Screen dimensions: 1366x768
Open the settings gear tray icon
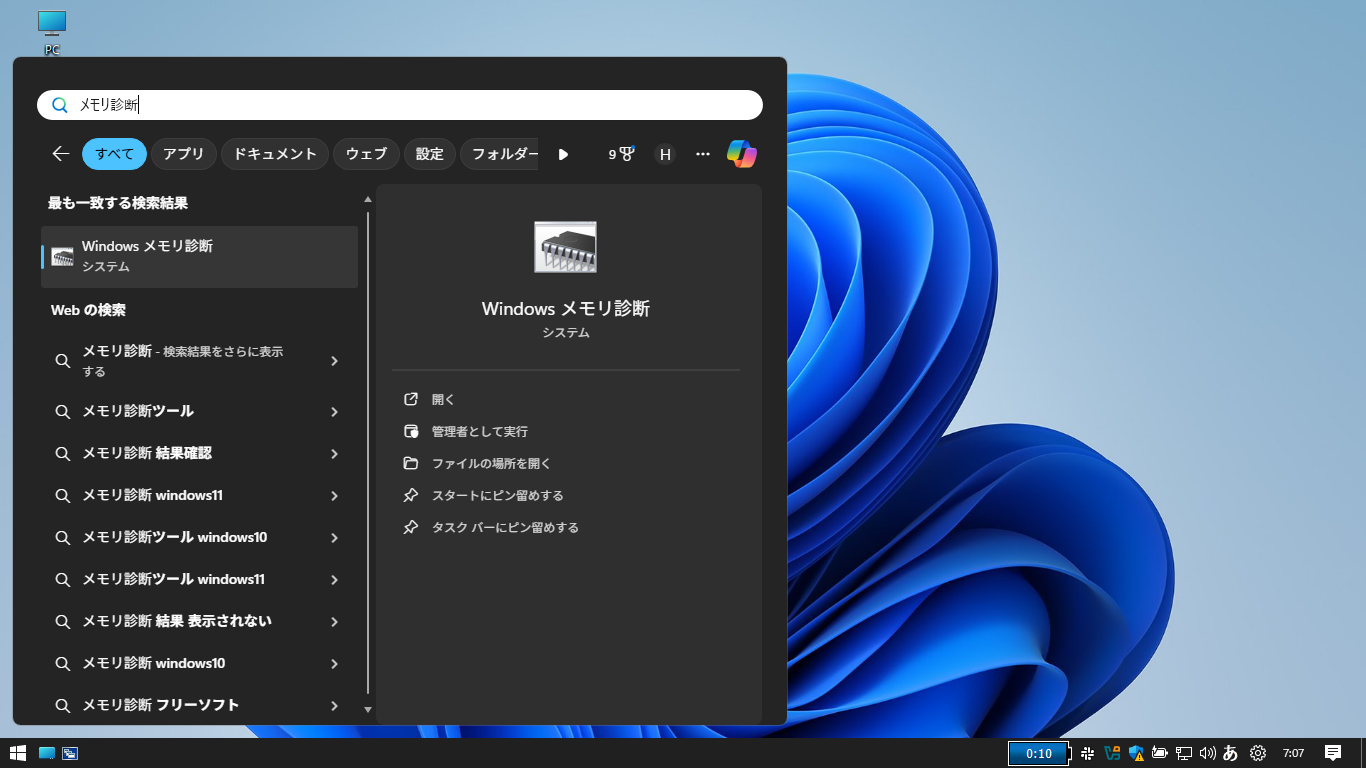(1258, 753)
